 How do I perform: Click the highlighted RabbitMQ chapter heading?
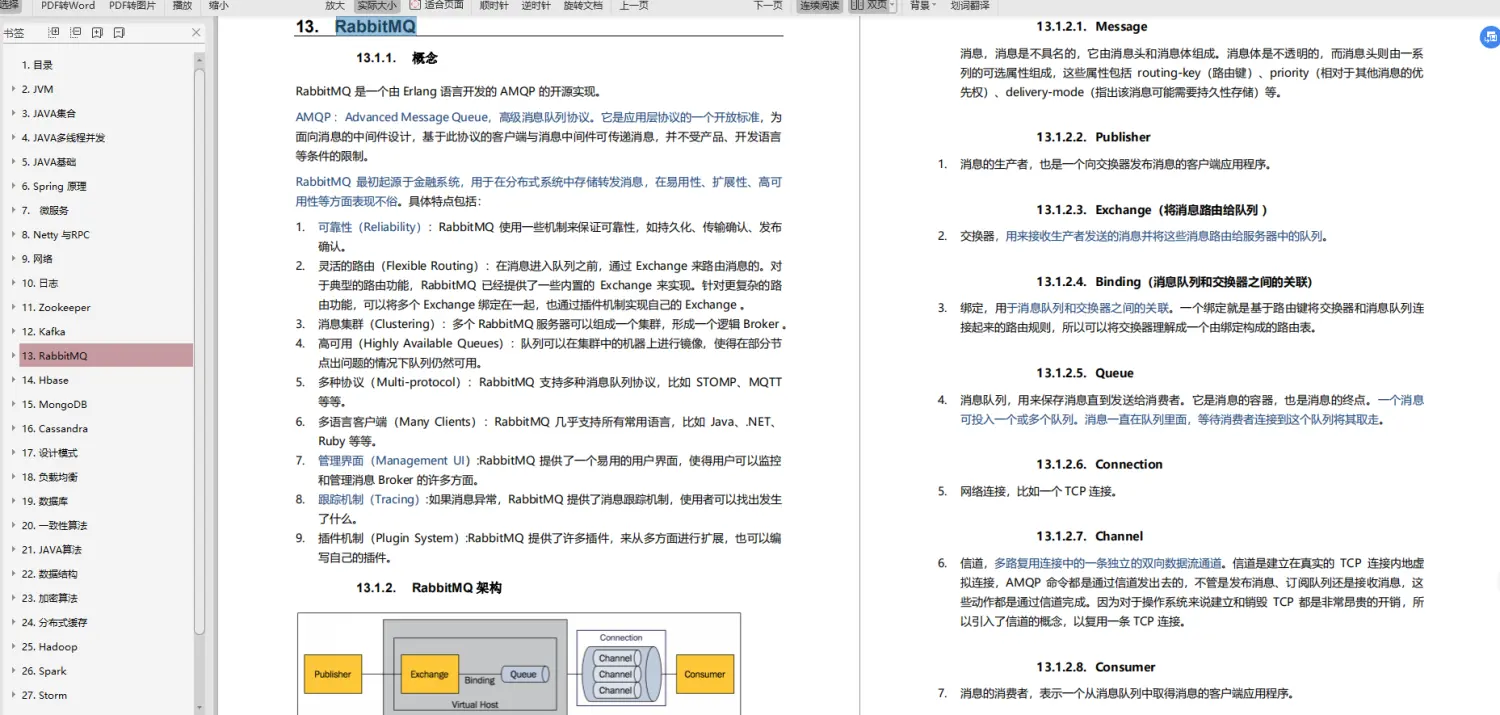click(375, 27)
